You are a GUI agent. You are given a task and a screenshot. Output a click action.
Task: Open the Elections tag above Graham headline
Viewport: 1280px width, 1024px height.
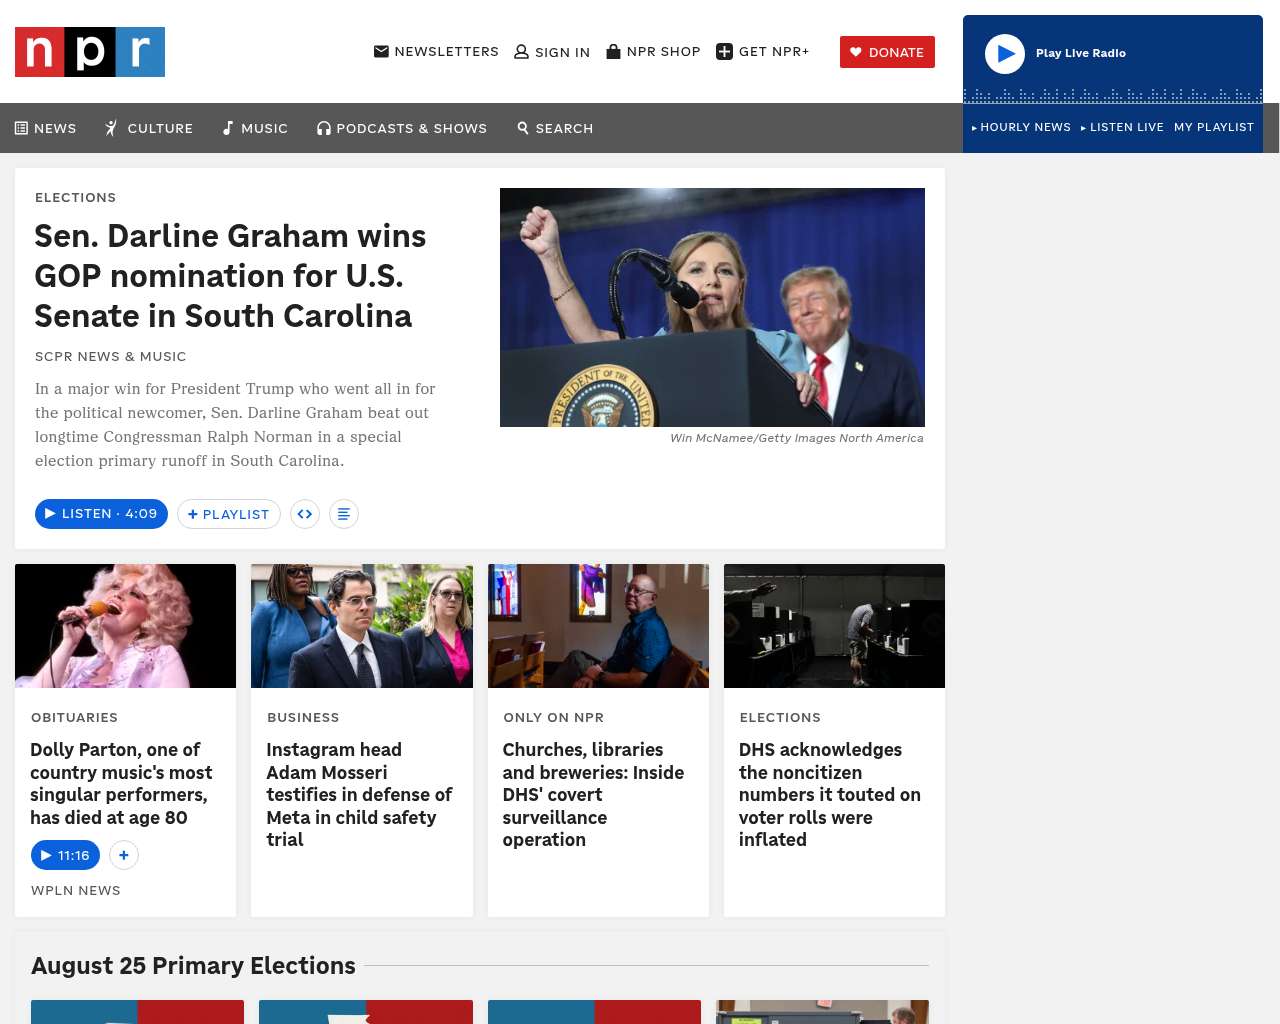coord(75,197)
